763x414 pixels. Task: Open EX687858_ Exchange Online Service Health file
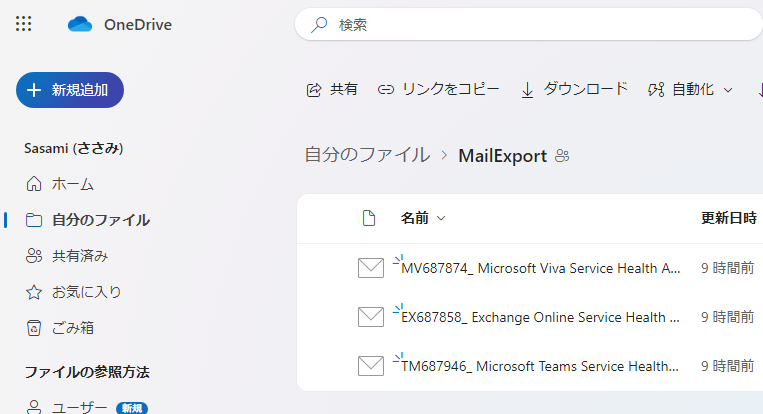tap(540, 317)
